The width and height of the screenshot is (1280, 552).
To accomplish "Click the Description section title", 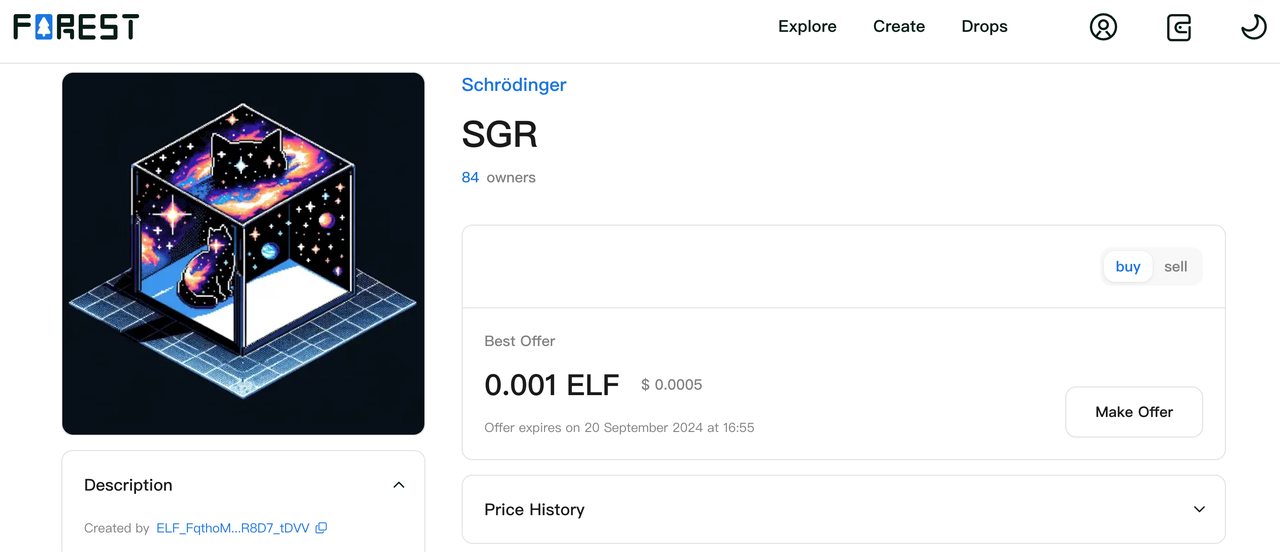I will pyautogui.click(x=128, y=485).
